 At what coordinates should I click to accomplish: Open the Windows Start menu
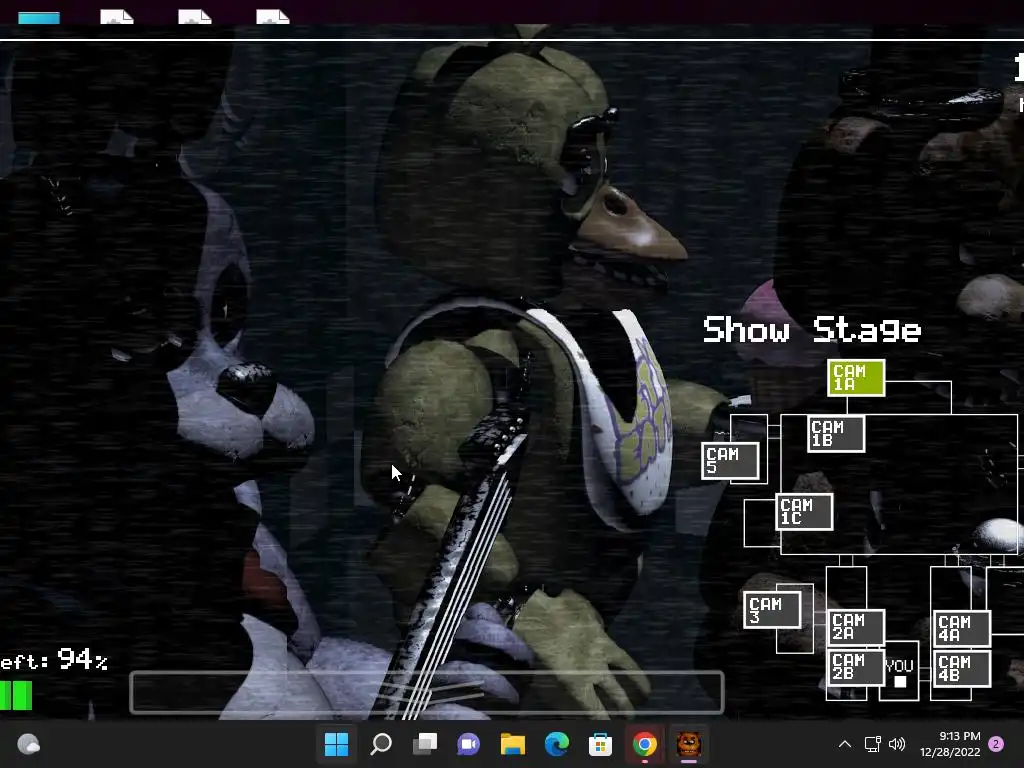pyautogui.click(x=336, y=744)
